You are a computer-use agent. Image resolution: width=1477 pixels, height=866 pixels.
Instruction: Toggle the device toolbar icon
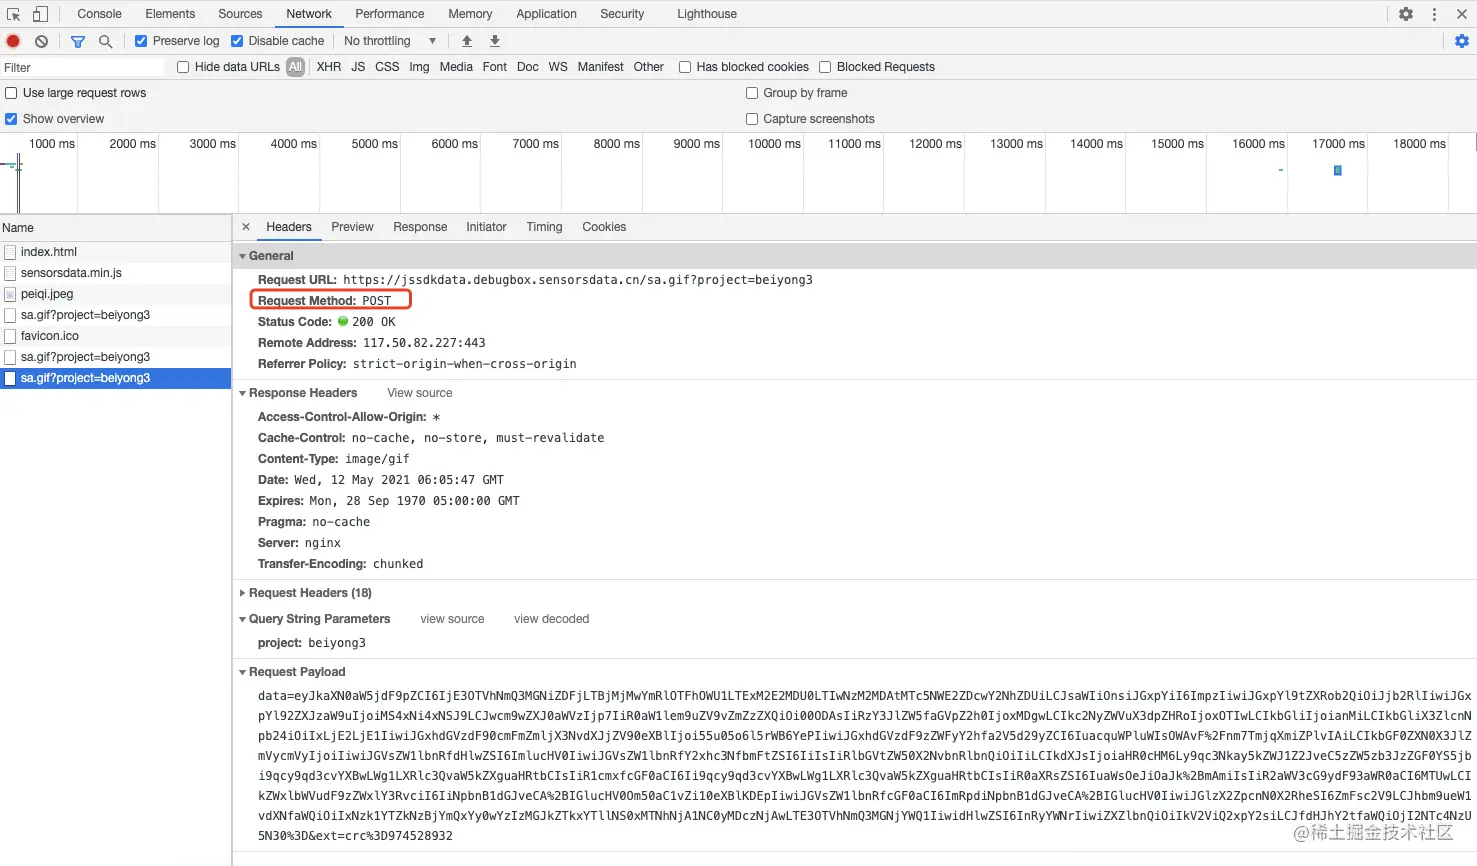click(x=40, y=14)
